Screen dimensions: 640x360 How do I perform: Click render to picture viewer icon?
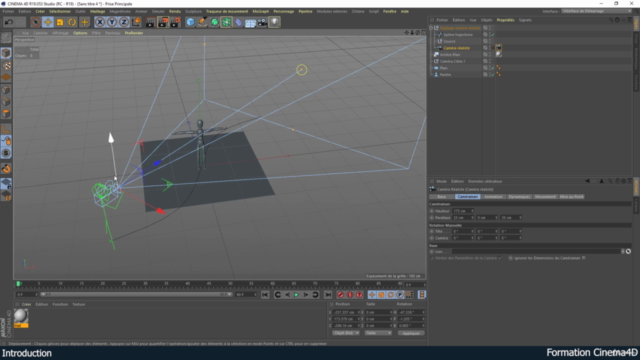[x=163, y=22]
